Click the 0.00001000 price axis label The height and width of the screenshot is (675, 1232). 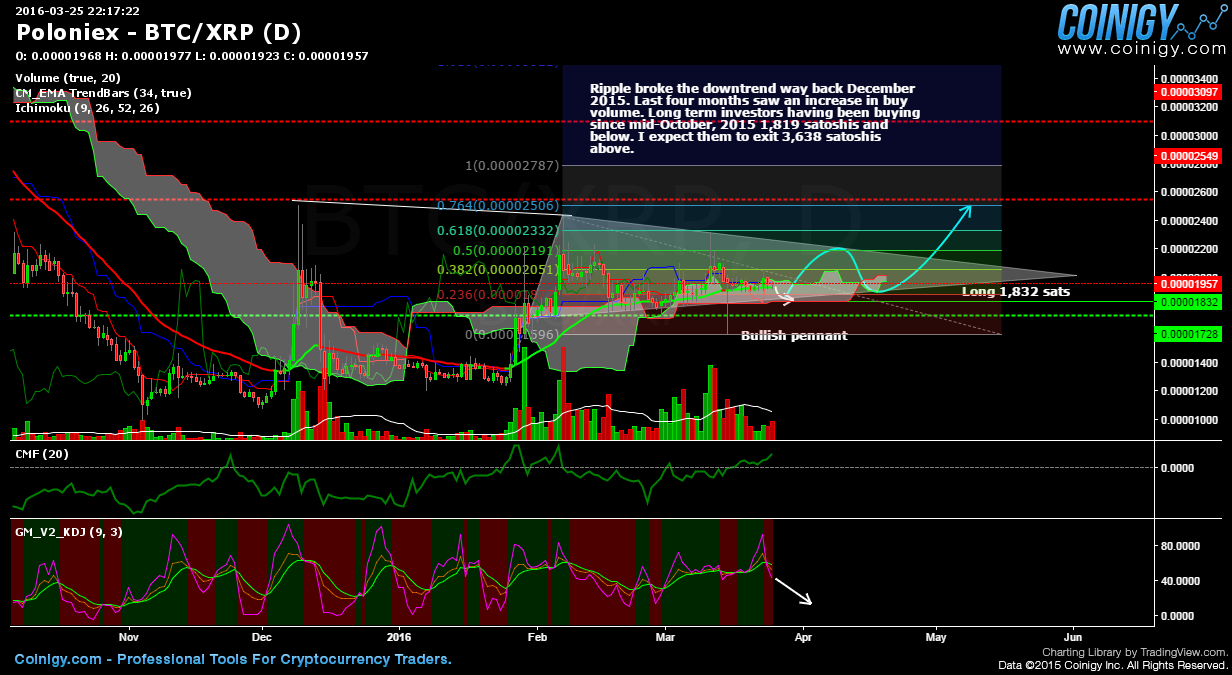[x=1190, y=420]
